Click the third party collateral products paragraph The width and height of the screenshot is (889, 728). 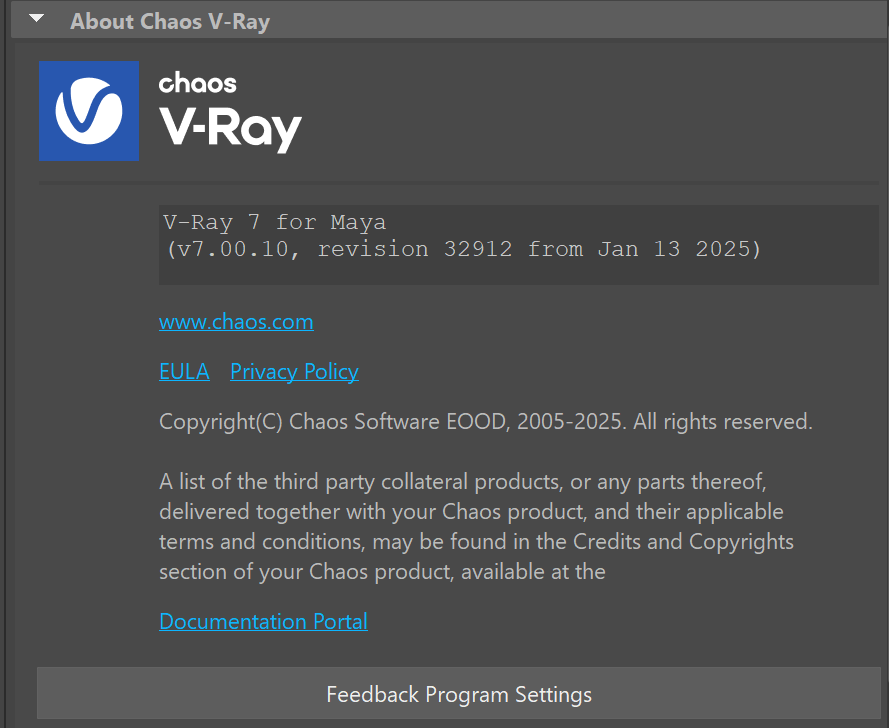coord(476,527)
